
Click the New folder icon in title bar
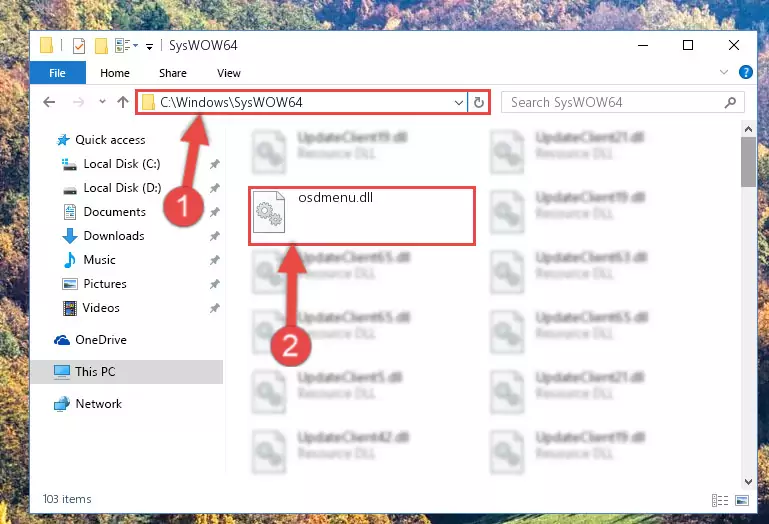[101, 46]
